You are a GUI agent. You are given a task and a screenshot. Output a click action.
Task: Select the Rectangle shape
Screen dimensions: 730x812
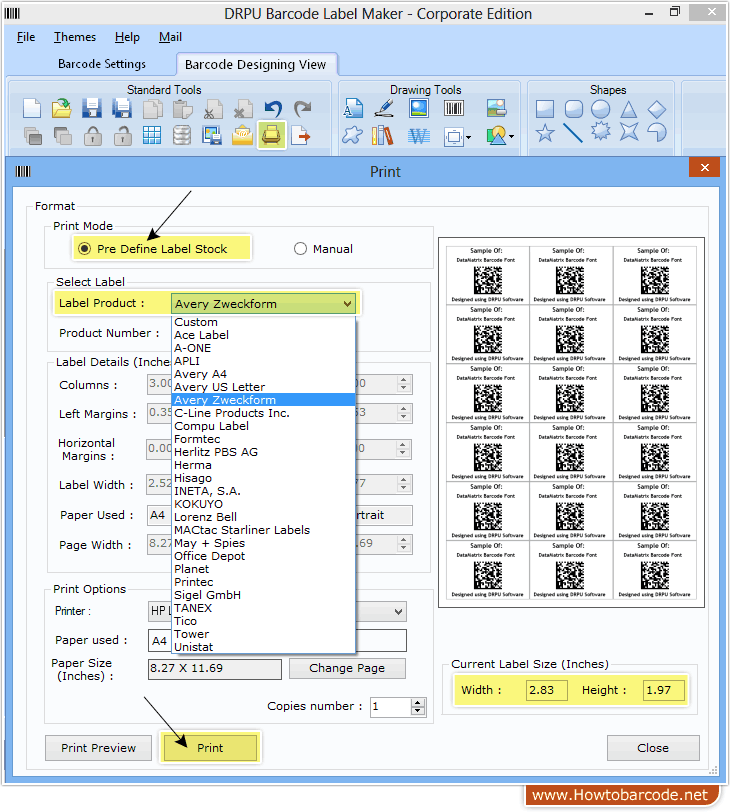pyautogui.click(x=545, y=109)
